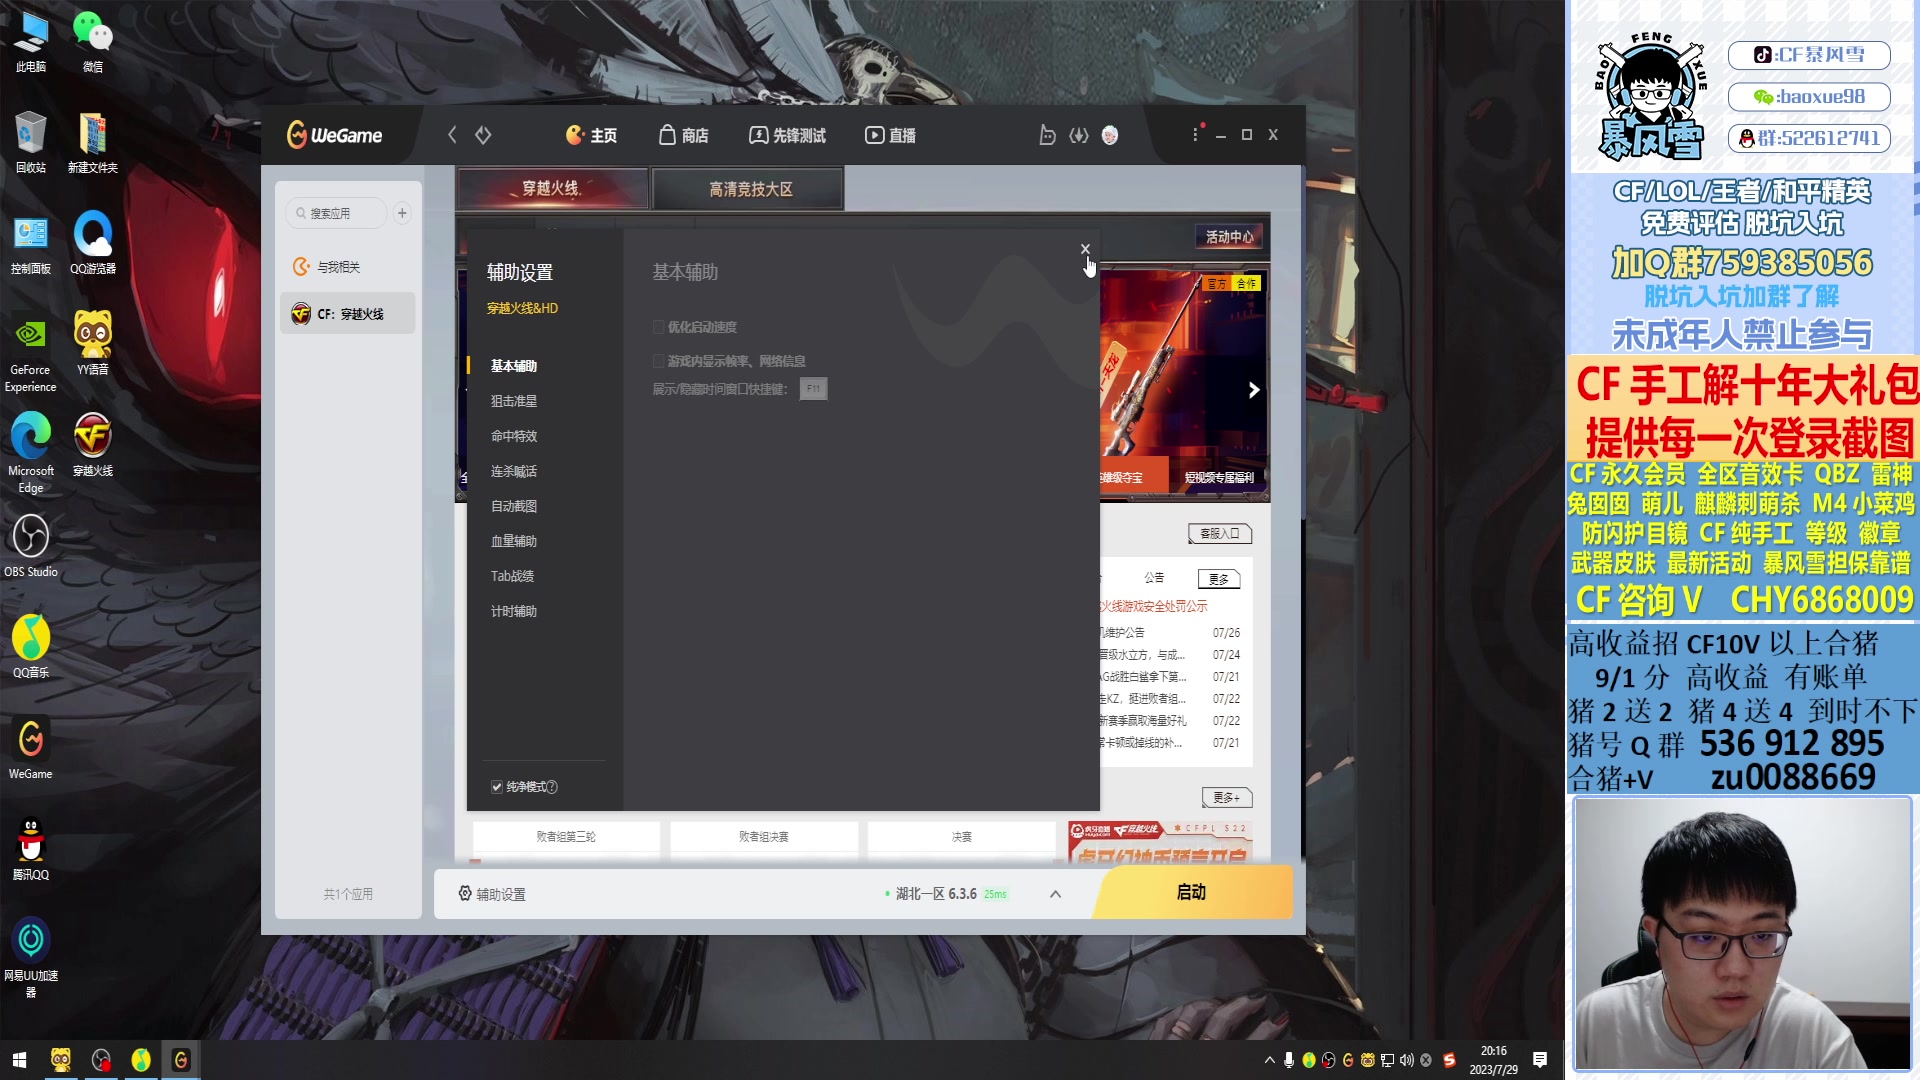Click the 决赛 match card
The width and height of the screenshot is (1920, 1080).
[x=962, y=837]
